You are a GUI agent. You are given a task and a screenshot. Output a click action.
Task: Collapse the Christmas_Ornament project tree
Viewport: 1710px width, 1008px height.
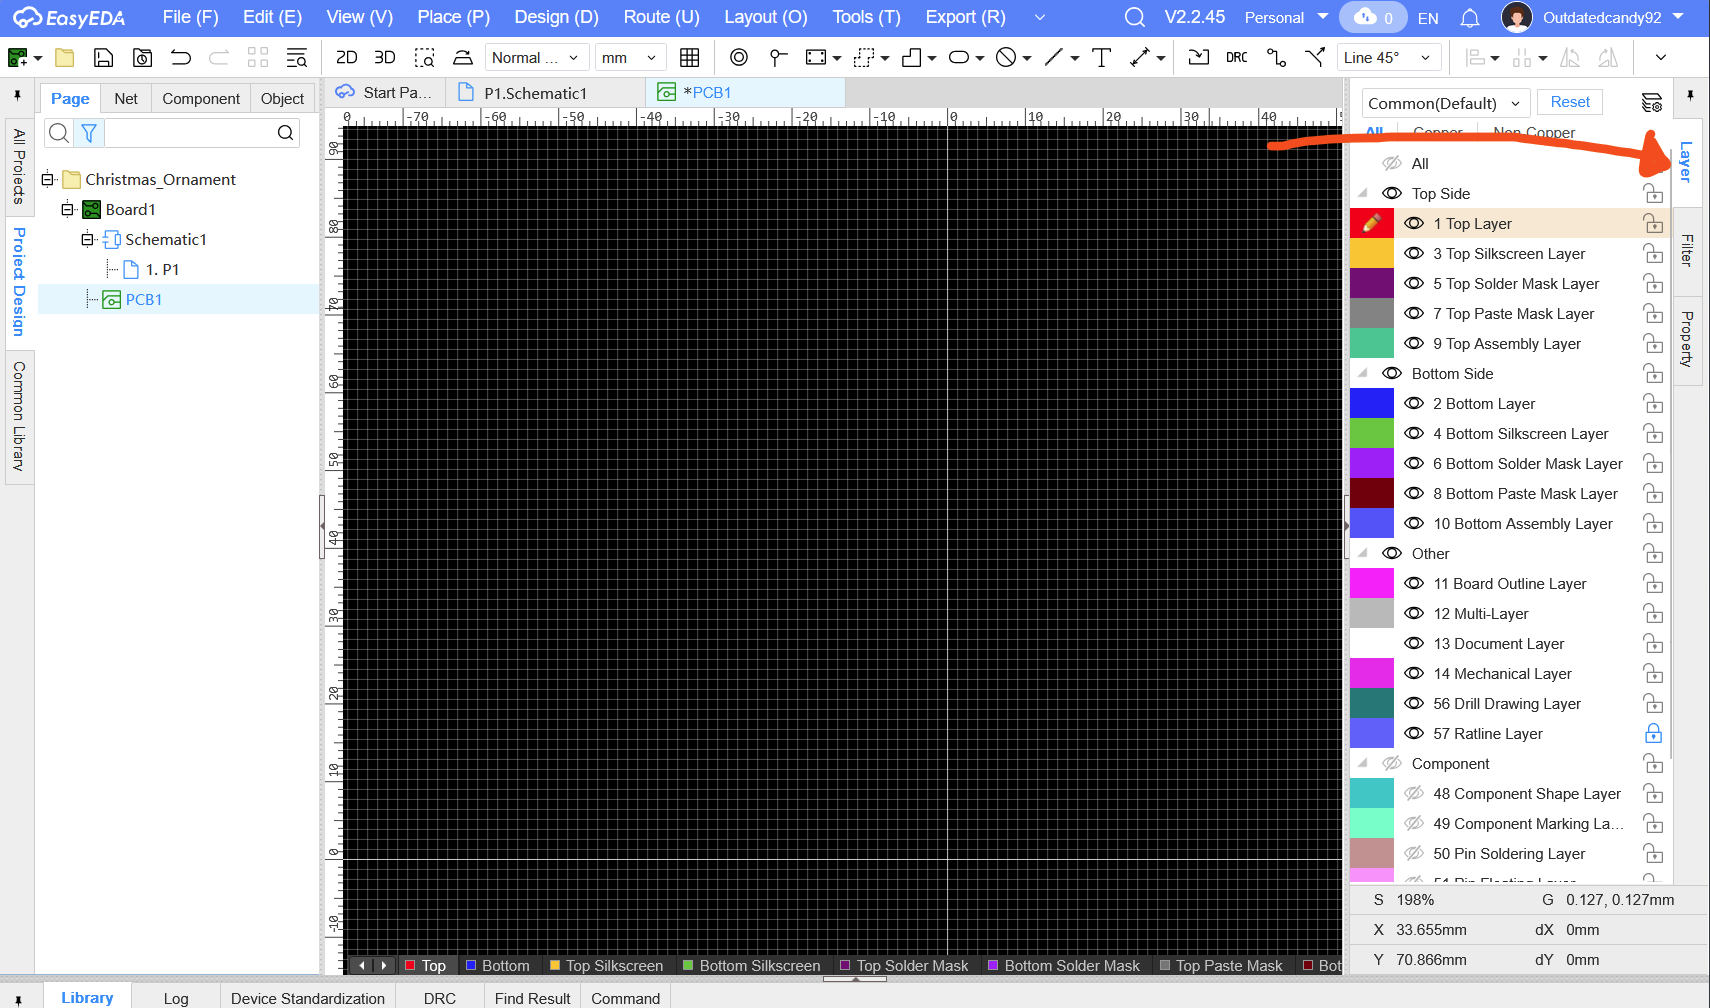tap(47, 180)
